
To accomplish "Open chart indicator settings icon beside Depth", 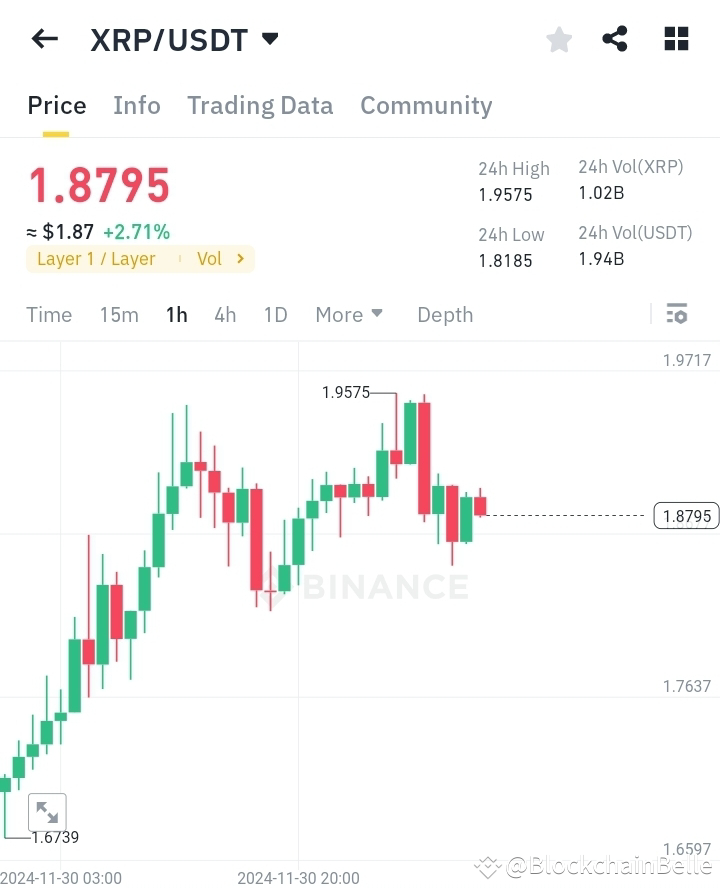I will click(x=677, y=314).
